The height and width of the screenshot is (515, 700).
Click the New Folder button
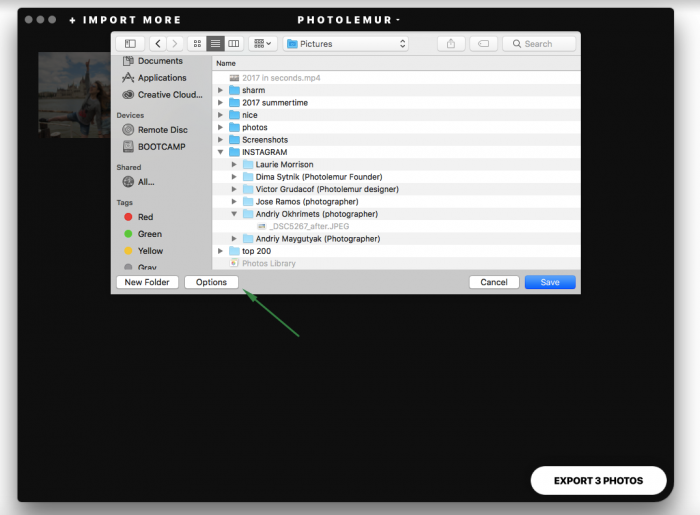(147, 282)
